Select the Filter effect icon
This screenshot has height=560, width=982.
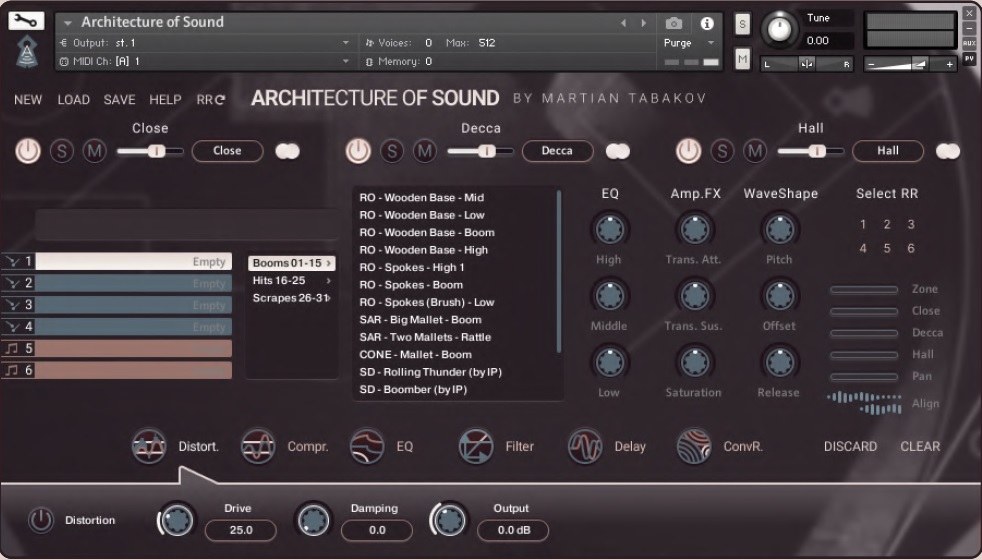tap(476, 446)
